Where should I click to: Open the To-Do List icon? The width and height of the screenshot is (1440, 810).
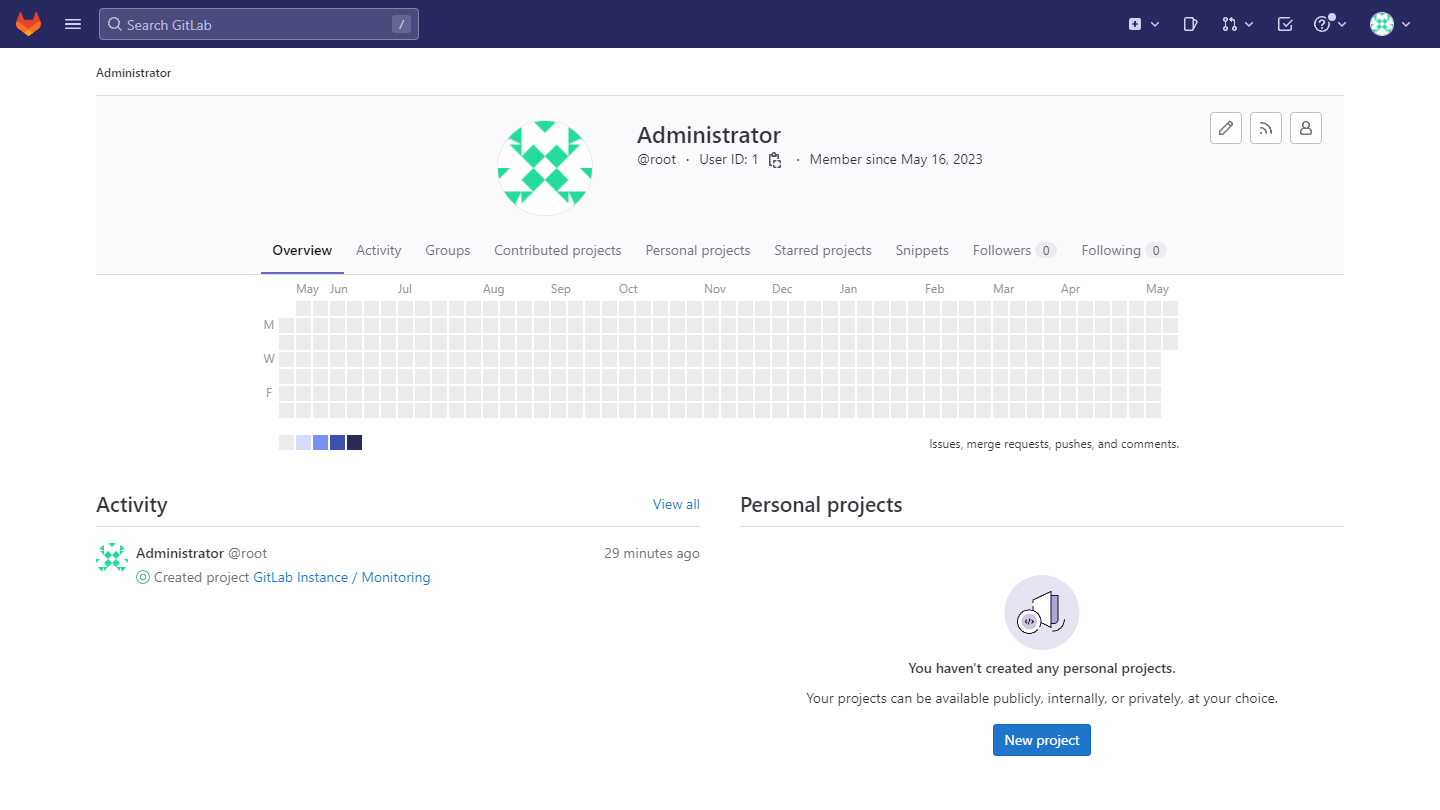(1285, 24)
